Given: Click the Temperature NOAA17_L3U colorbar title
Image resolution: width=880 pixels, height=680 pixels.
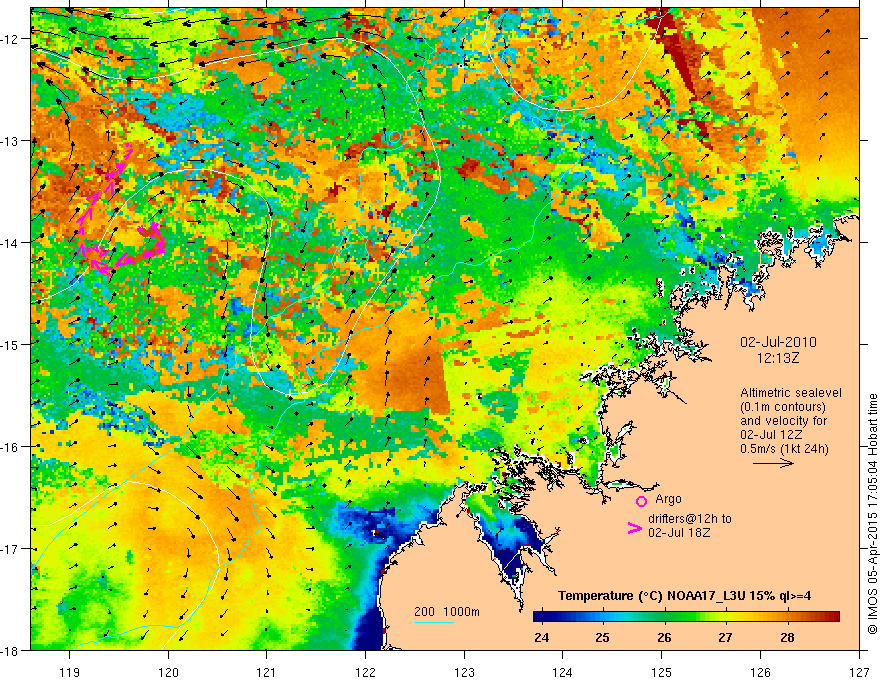Looking at the screenshot, I should (684, 596).
